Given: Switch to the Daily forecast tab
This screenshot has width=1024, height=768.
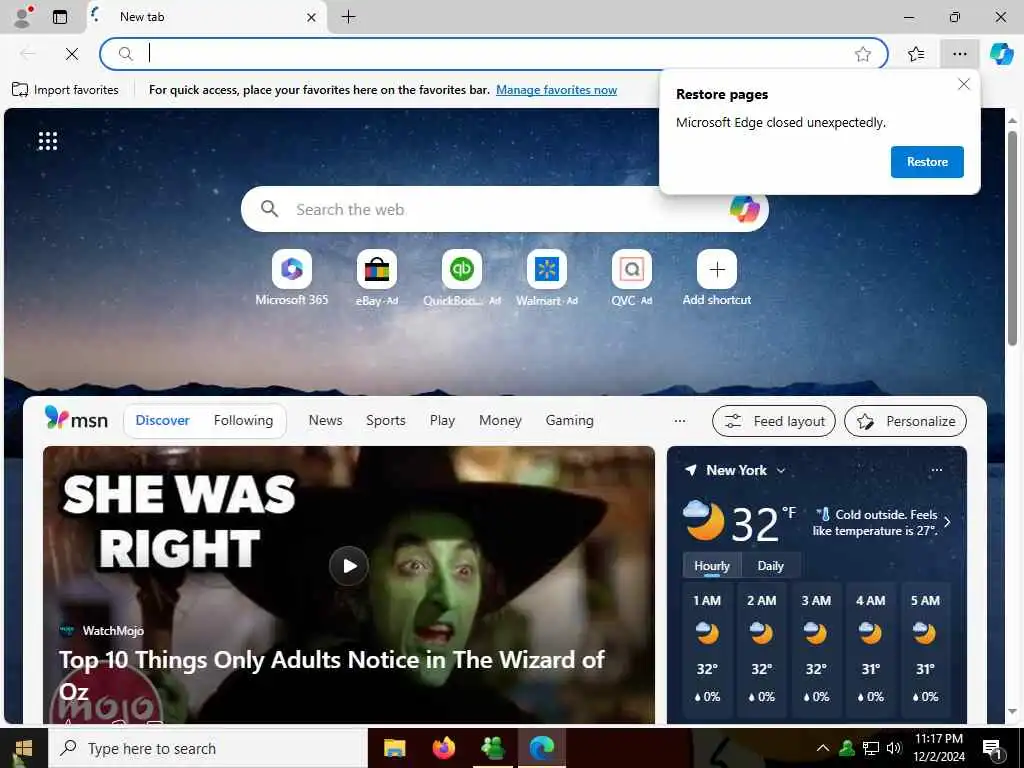Looking at the screenshot, I should click(771, 566).
